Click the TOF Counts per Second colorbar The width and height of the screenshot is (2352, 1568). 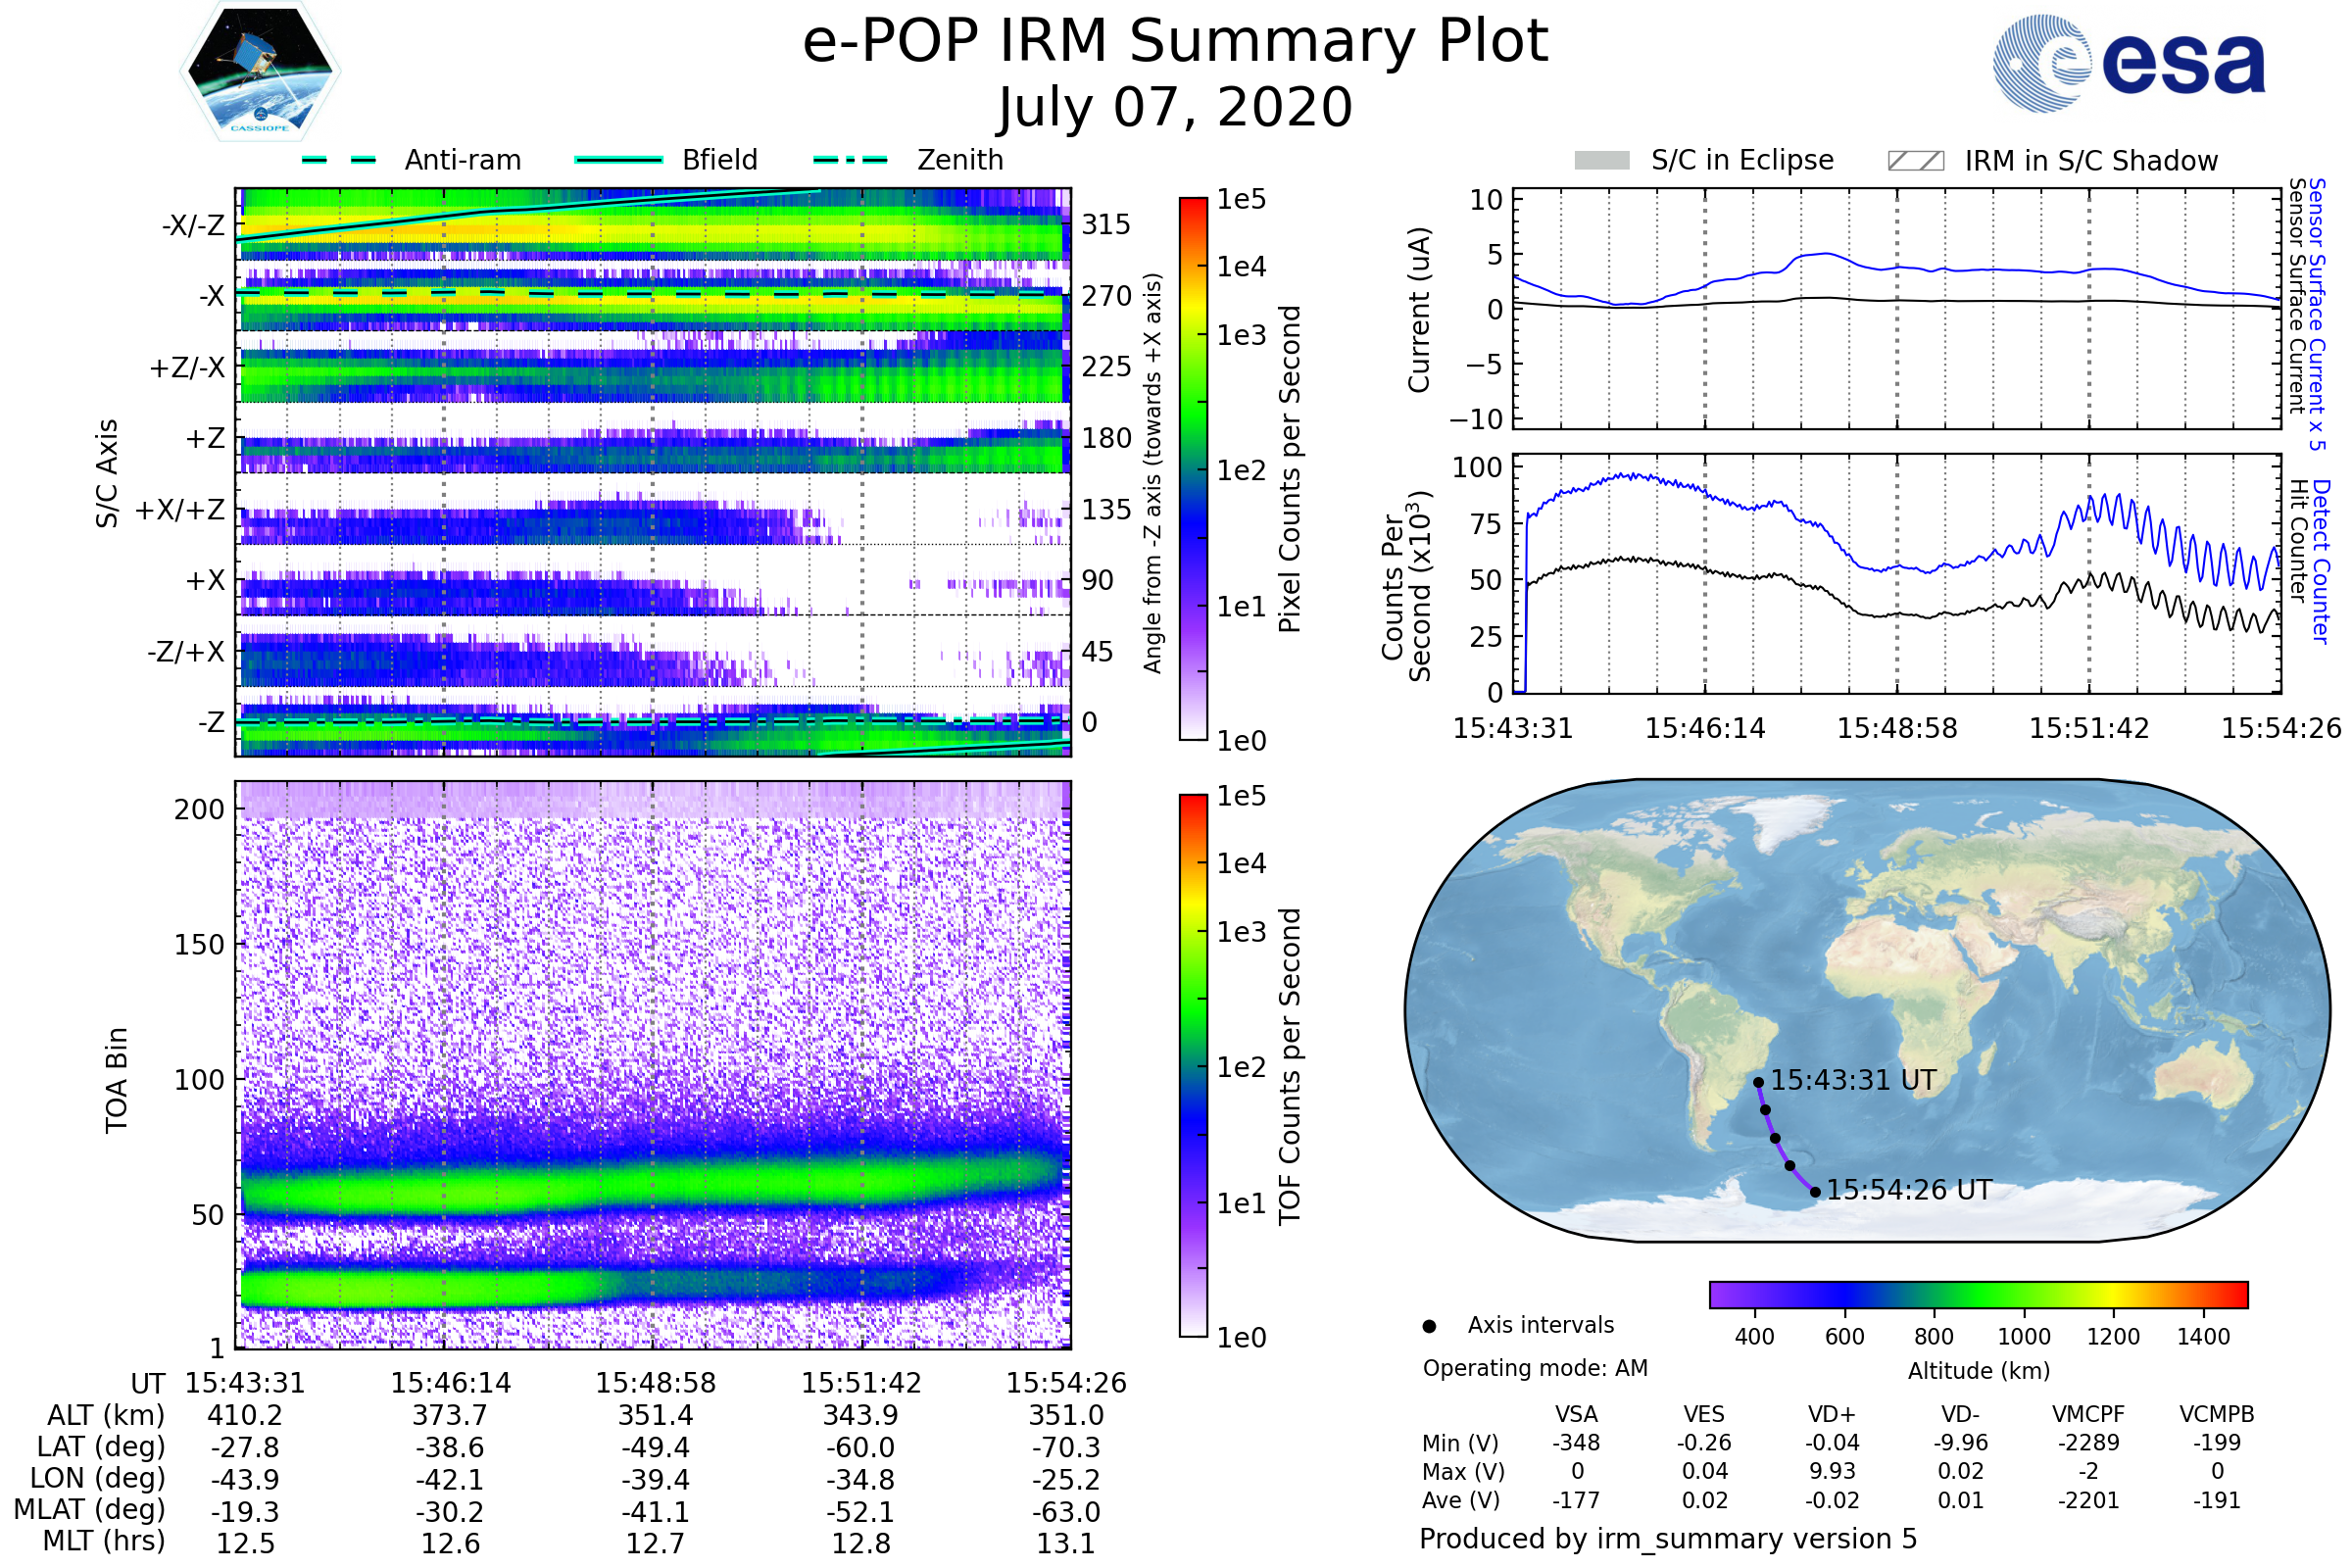(1193, 1065)
